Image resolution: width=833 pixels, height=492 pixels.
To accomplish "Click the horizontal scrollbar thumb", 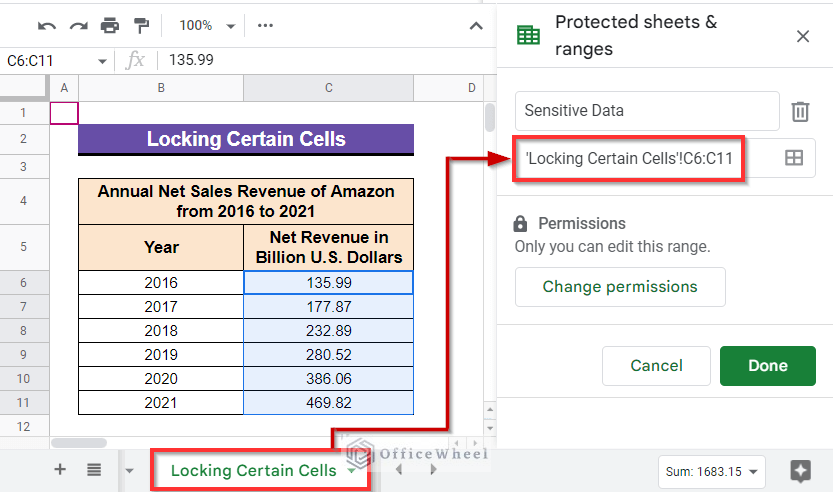I will [x=79, y=443].
